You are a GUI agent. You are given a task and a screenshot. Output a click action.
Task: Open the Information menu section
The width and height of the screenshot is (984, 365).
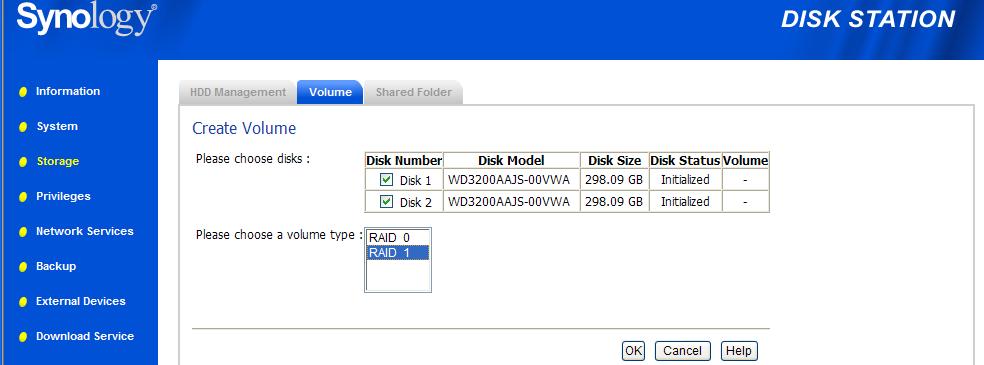click(x=68, y=91)
